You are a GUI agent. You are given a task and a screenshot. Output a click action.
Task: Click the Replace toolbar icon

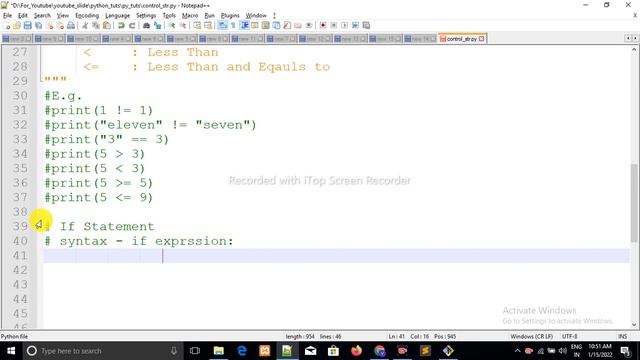(x=157, y=26)
